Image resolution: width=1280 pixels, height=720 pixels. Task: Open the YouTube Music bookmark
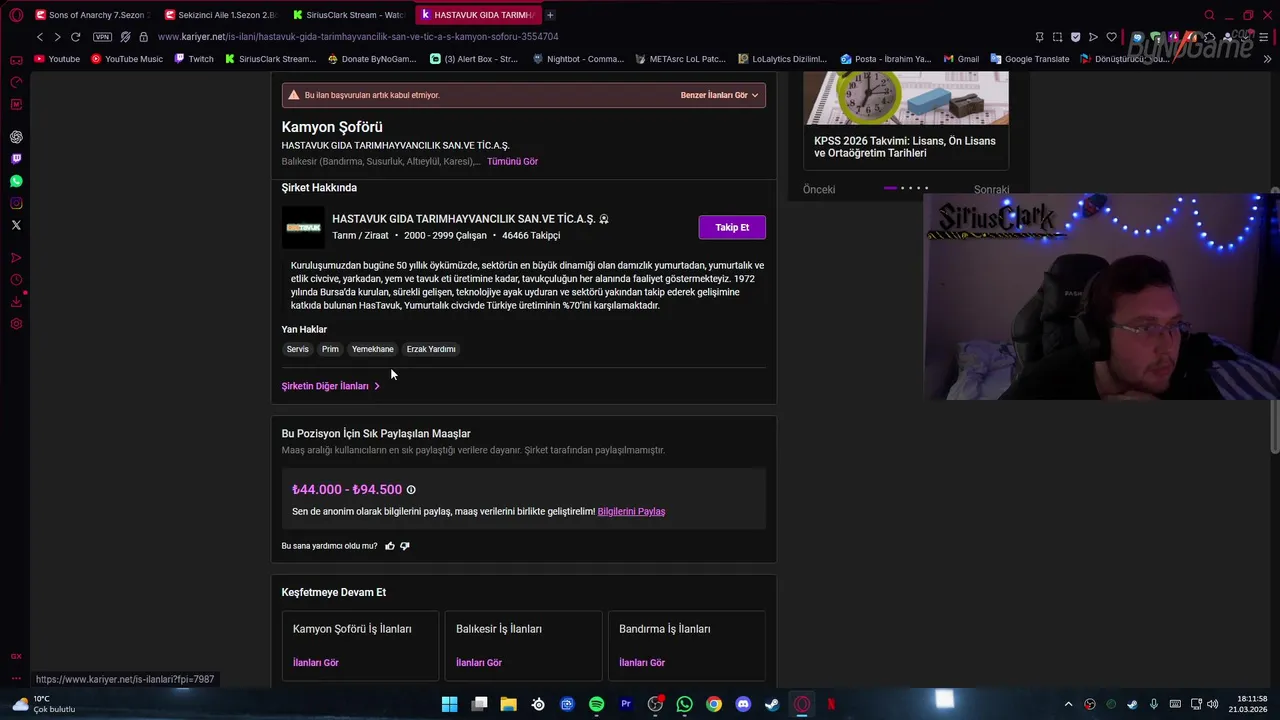(x=127, y=59)
